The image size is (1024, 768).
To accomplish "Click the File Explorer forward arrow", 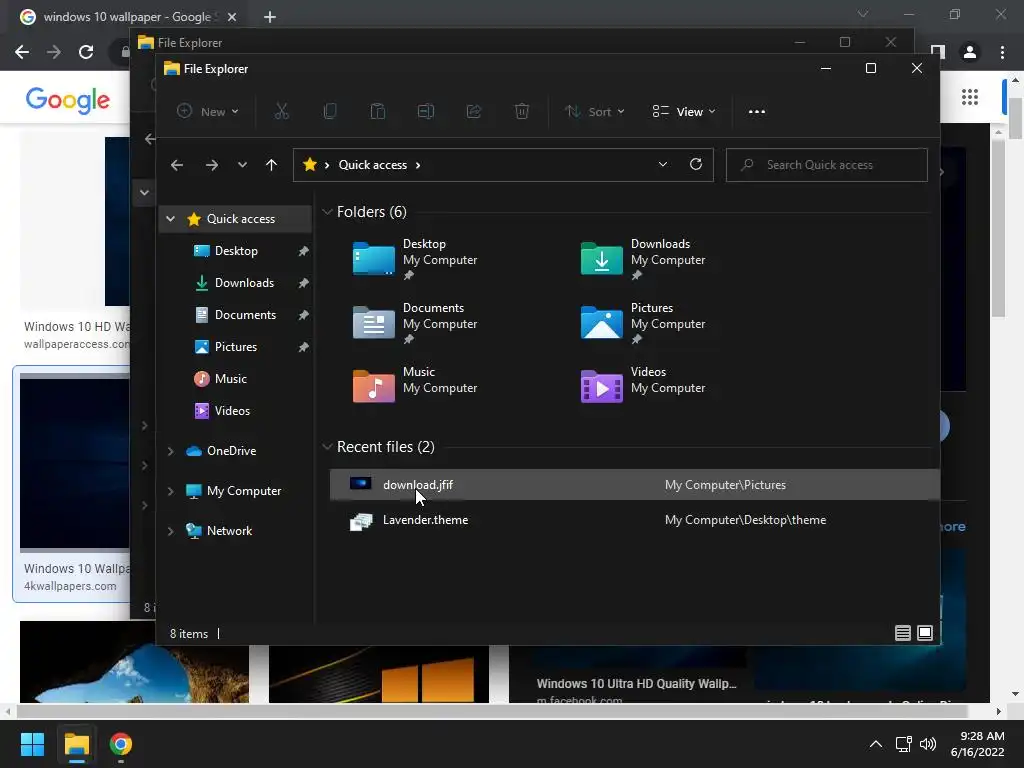I will [212, 165].
